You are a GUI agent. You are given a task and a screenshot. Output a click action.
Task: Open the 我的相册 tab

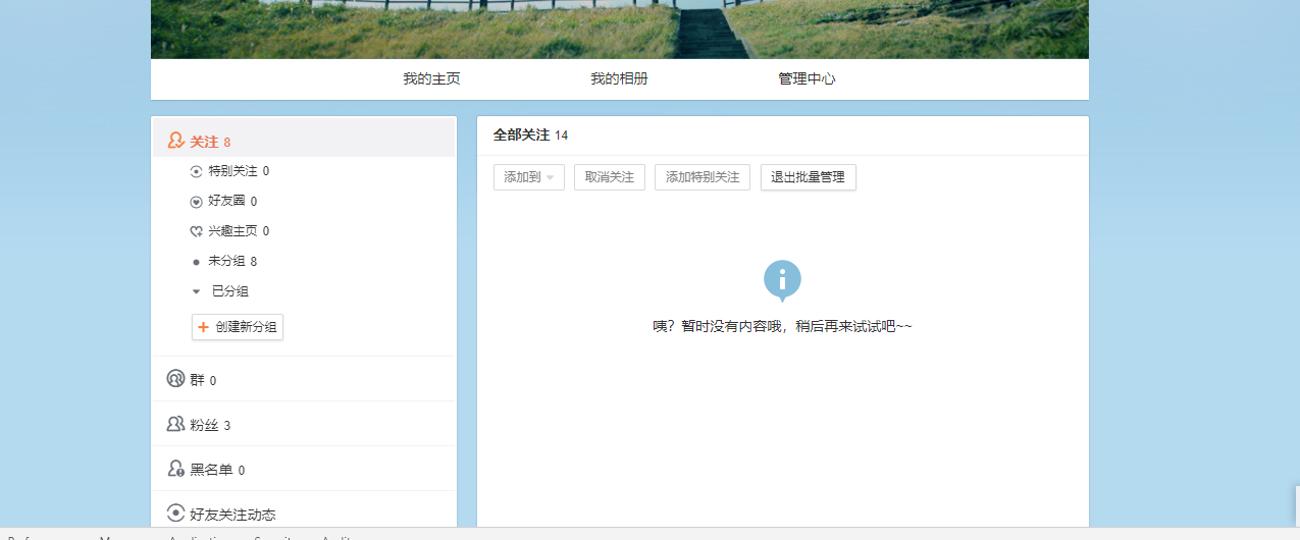point(619,79)
